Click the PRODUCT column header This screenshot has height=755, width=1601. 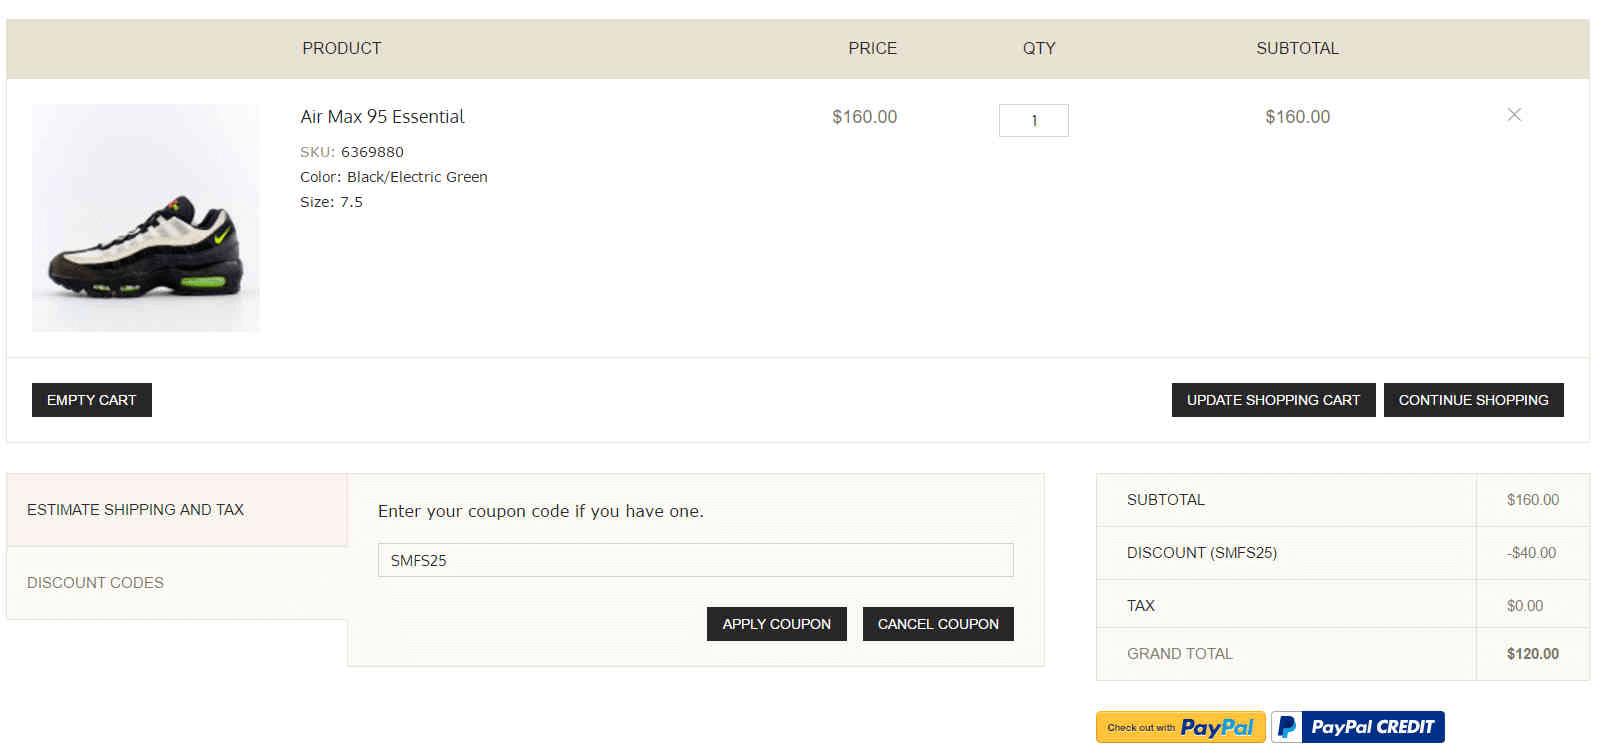click(x=342, y=48)
